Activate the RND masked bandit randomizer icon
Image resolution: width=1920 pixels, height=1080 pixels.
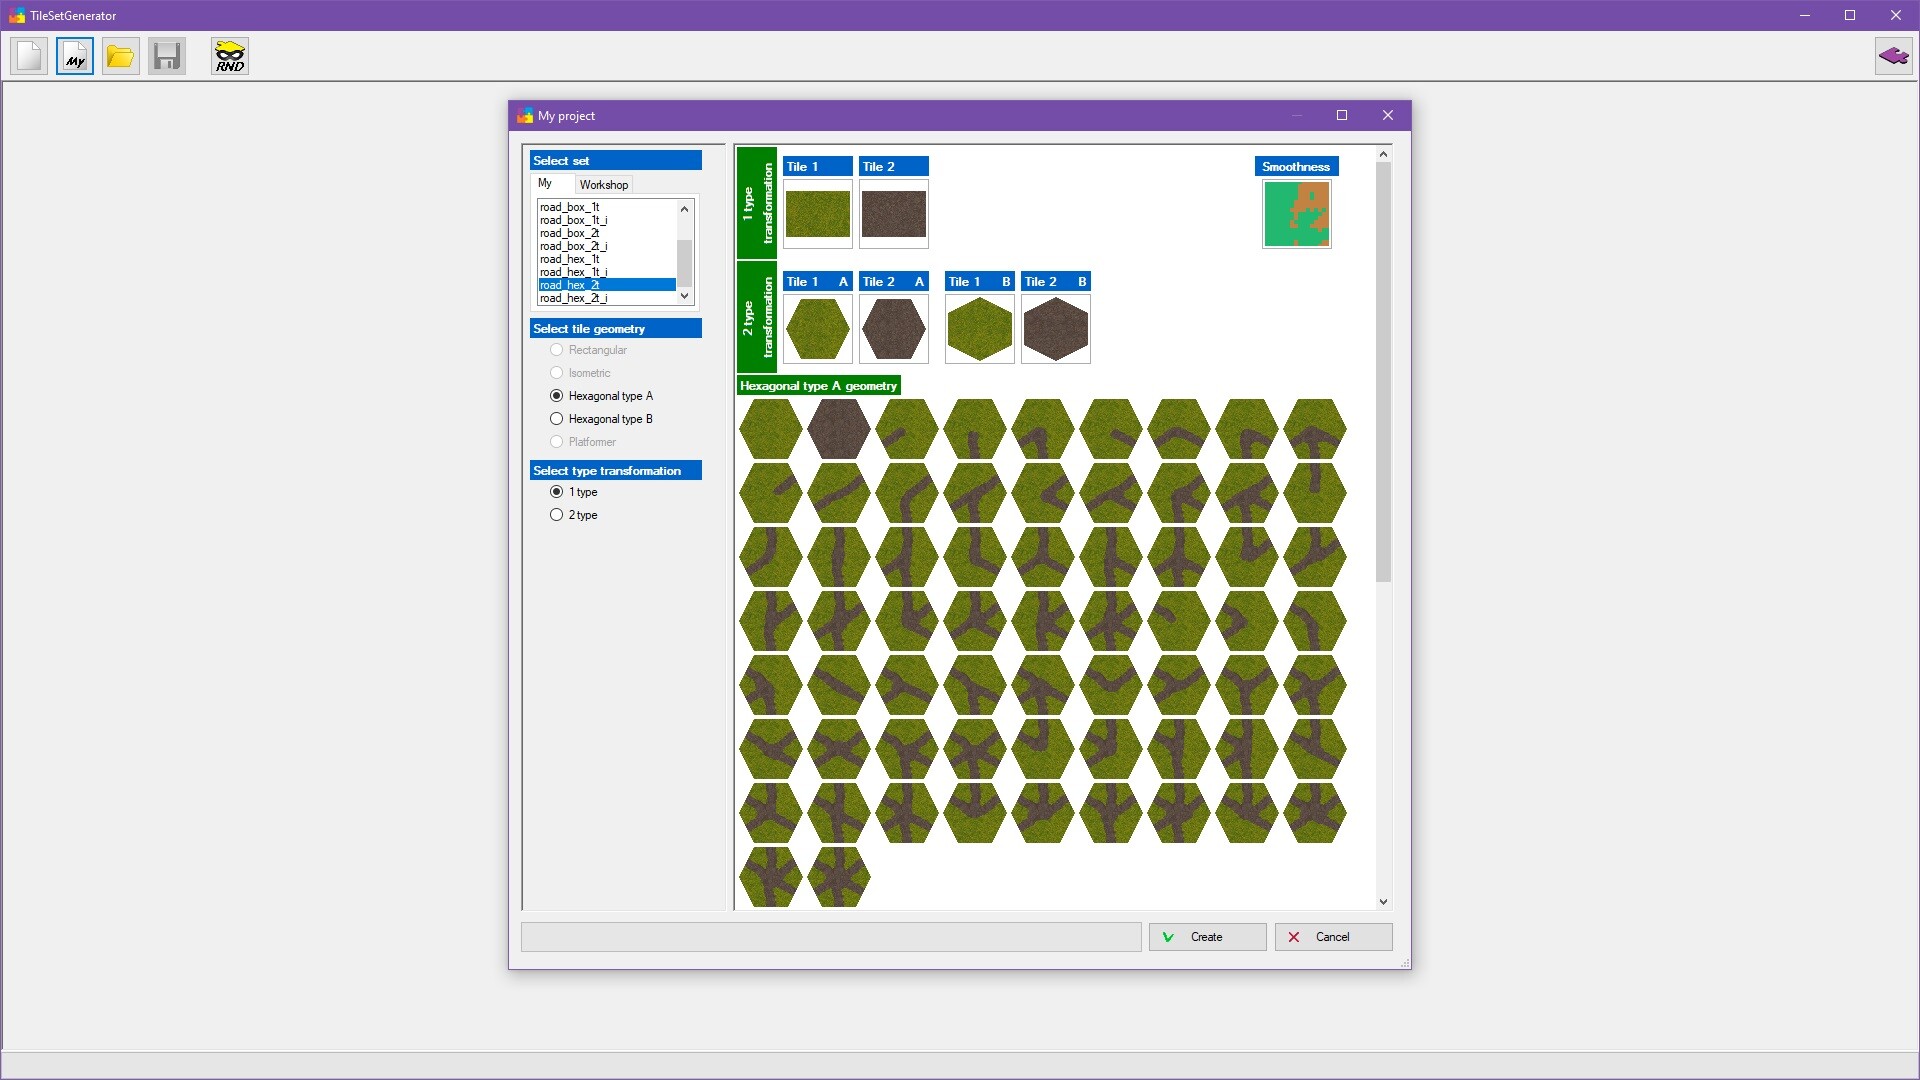[x=229, y=56]
